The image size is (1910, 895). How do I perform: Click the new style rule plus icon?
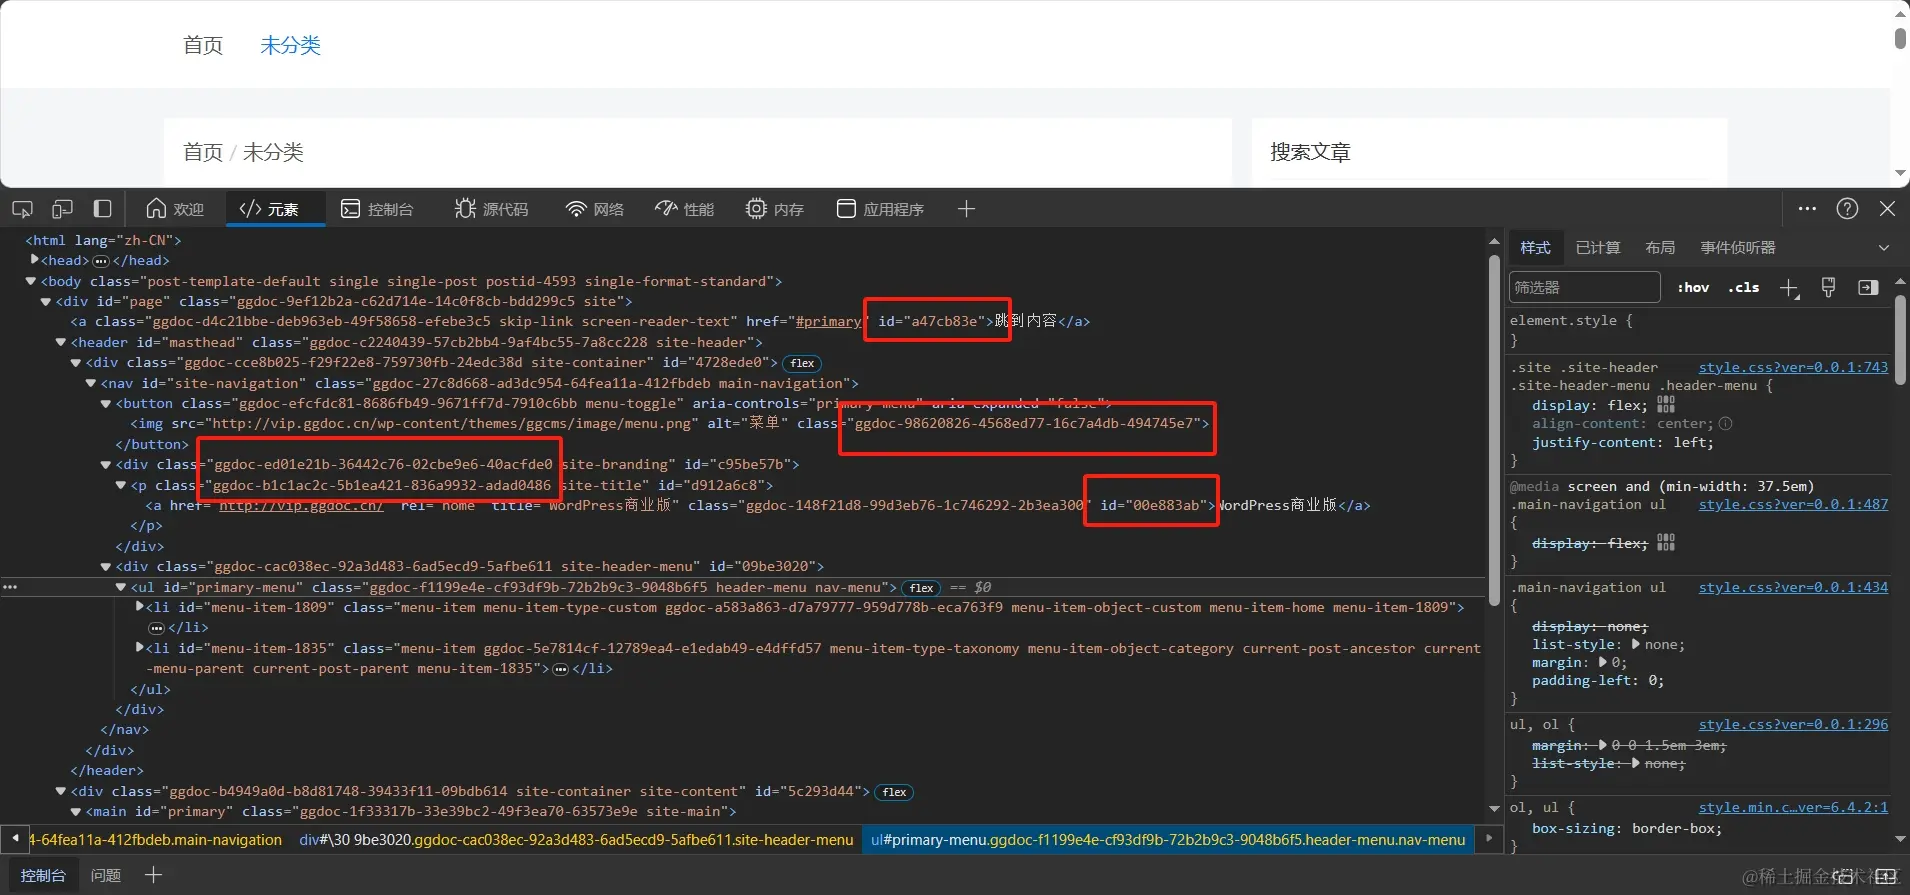pyautogui.click(x=1789, y=288)
